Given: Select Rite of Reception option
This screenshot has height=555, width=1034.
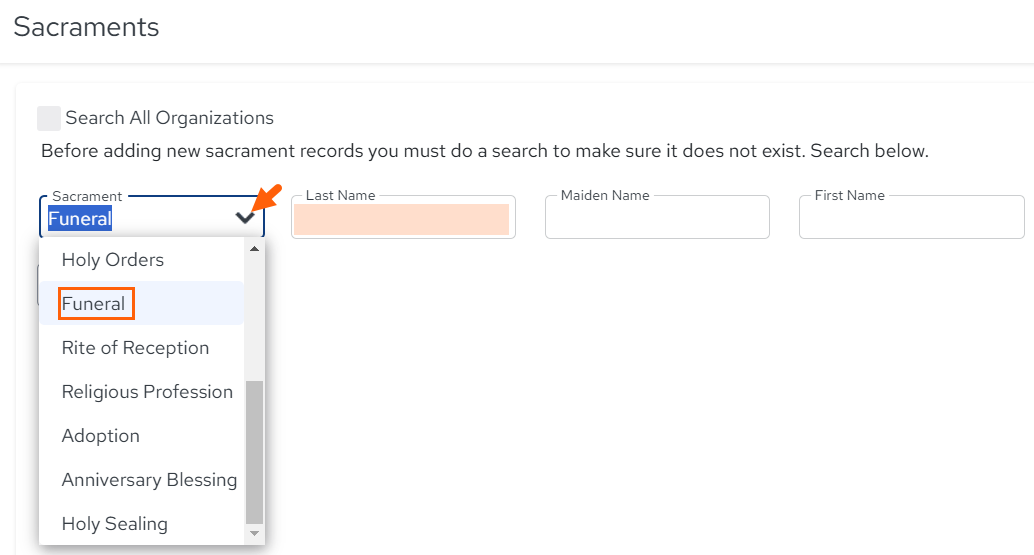Looking at the screenshot, I should point(142,347).
